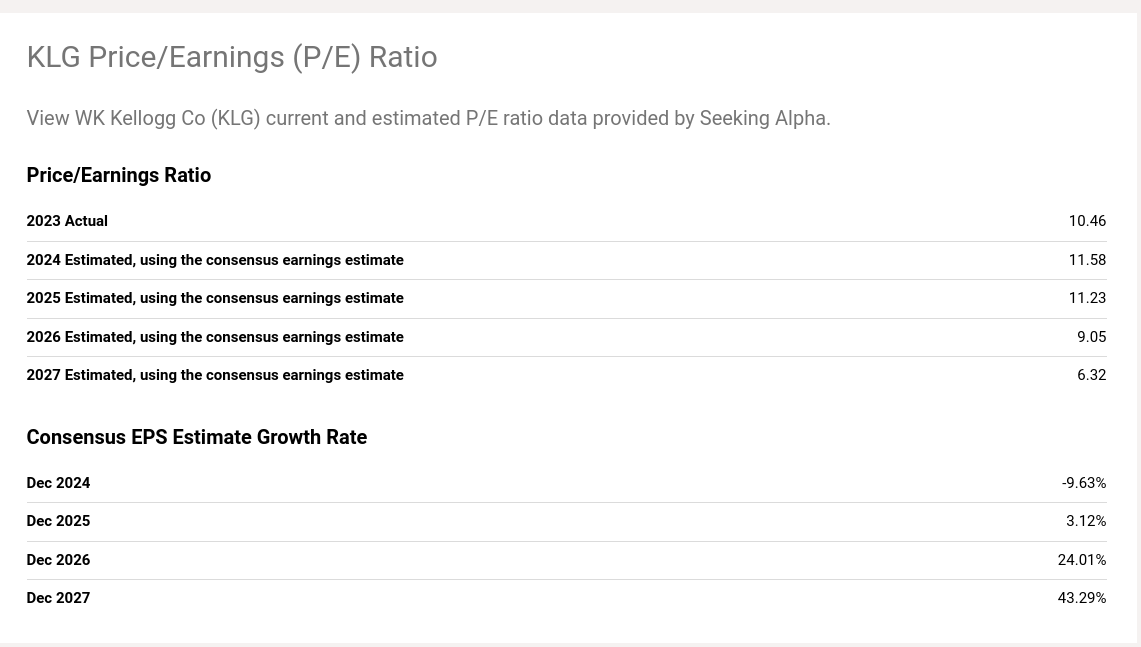
Task: Select the 24.01% growth rate value
Action: [1081, 560]
